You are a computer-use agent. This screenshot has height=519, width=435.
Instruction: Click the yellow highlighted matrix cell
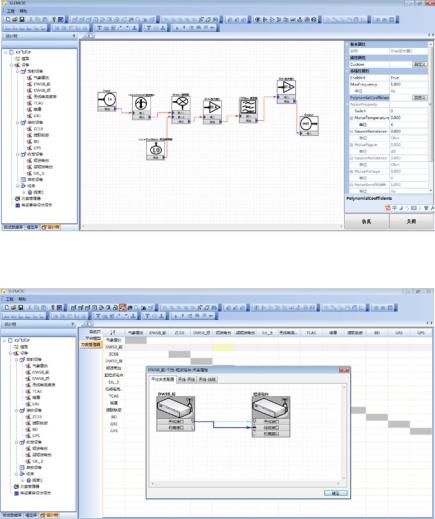(x=223, y=347)
